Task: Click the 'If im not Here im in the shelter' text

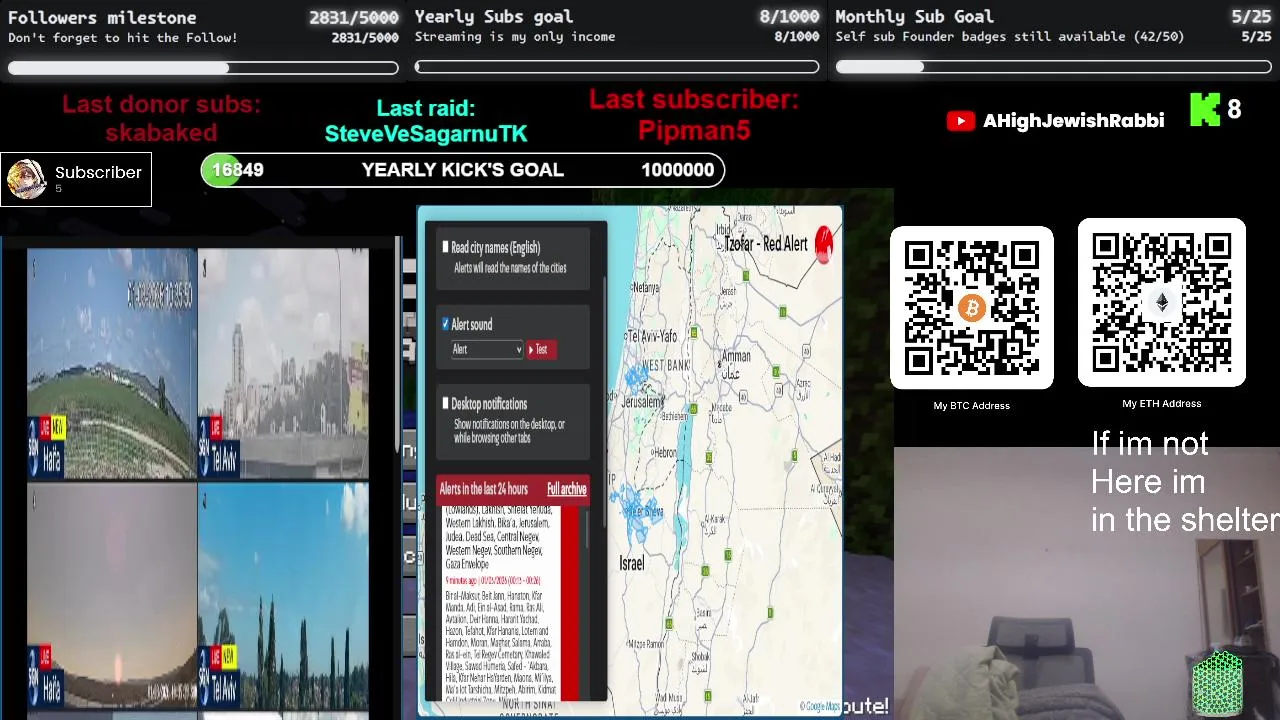Action: [x=1185, y=482]
